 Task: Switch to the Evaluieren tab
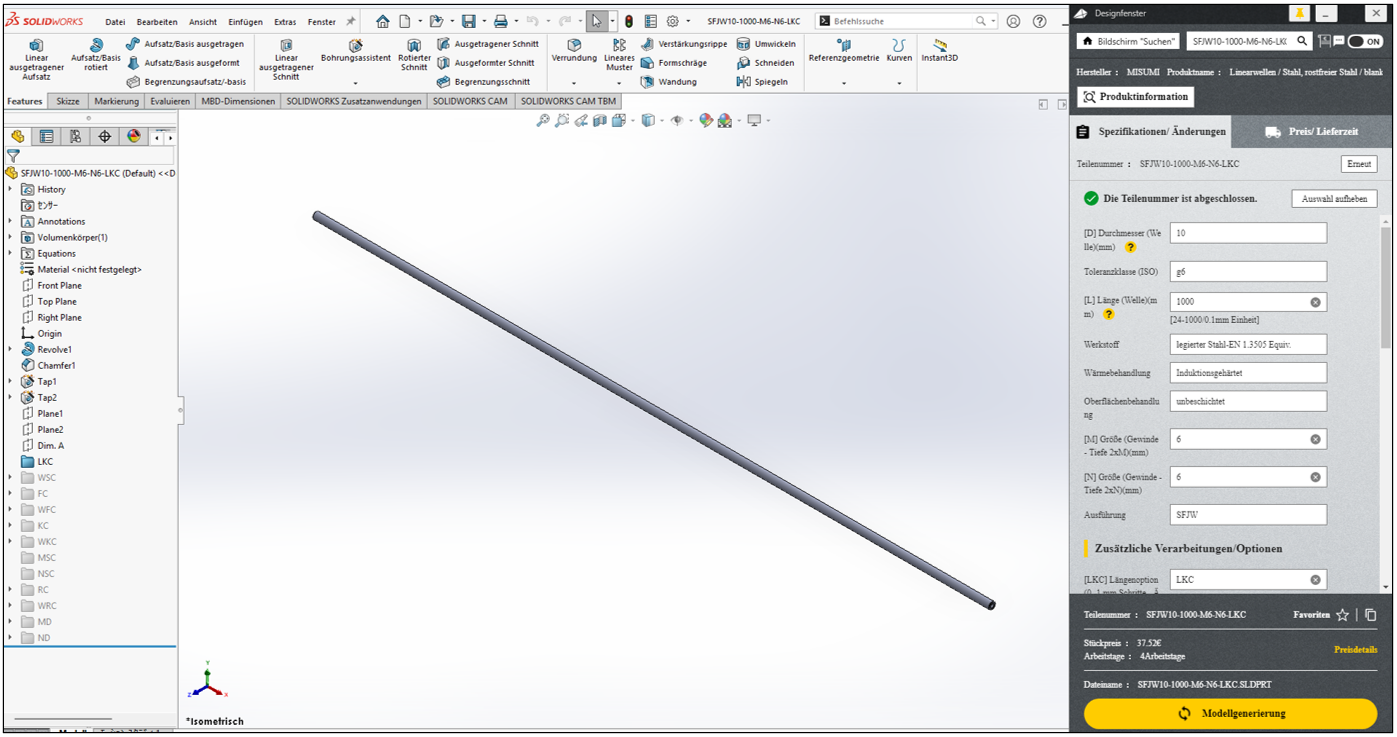click(x=169, y=101)
